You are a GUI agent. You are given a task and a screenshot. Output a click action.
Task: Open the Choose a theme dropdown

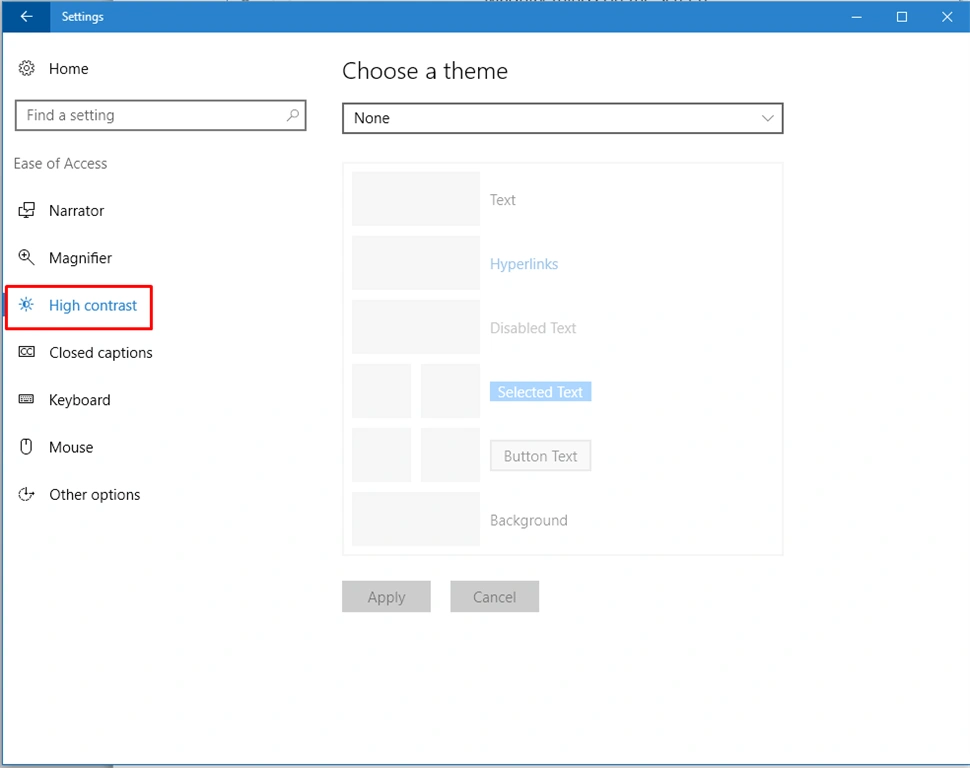coord(562,118)
